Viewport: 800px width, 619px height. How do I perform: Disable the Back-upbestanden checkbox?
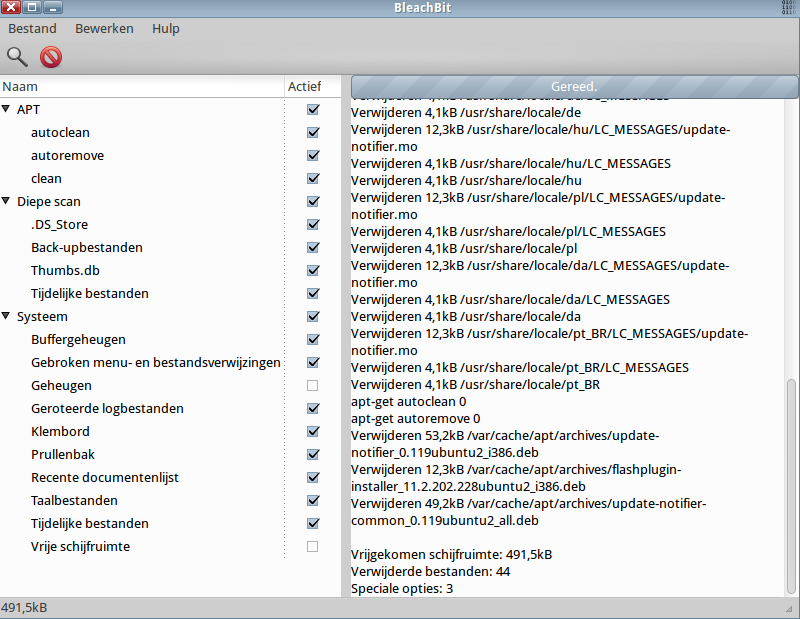click(x=313, y=247)
